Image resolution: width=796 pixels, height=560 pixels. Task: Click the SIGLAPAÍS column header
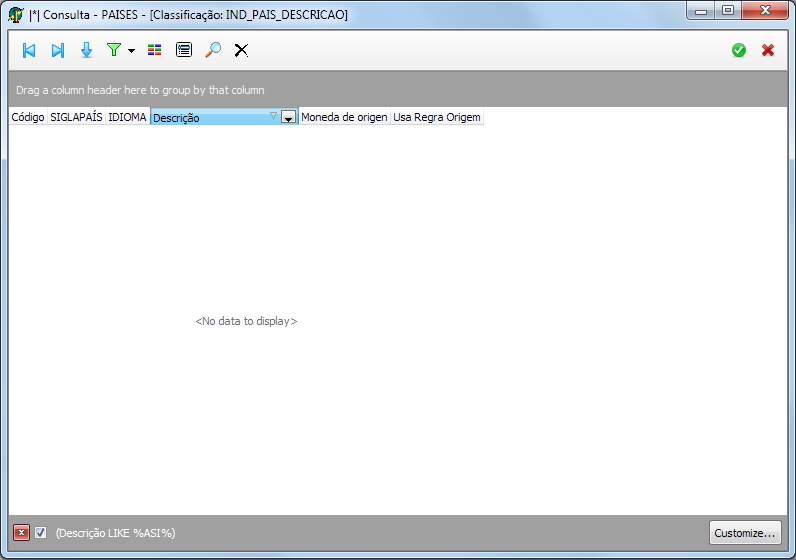click(76, 117)
